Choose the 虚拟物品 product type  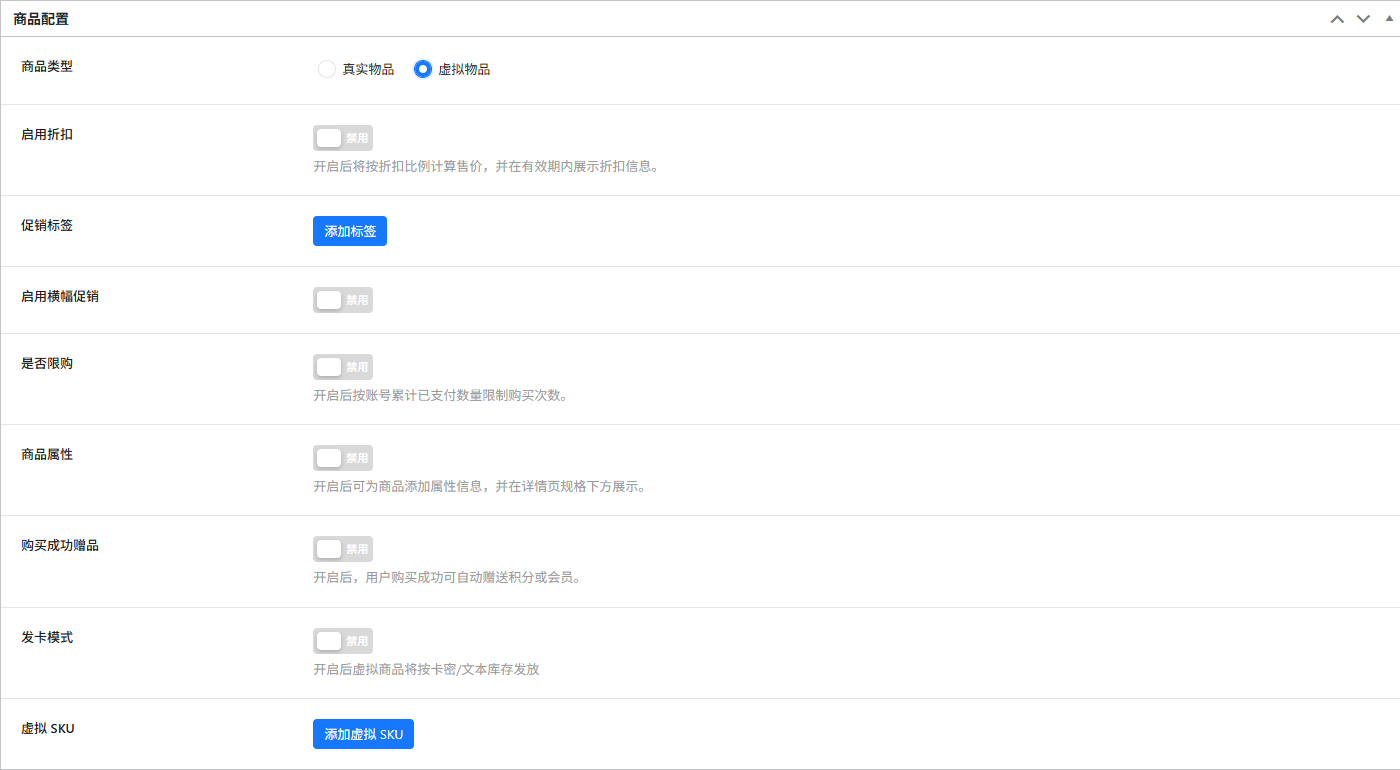(423, 69)
